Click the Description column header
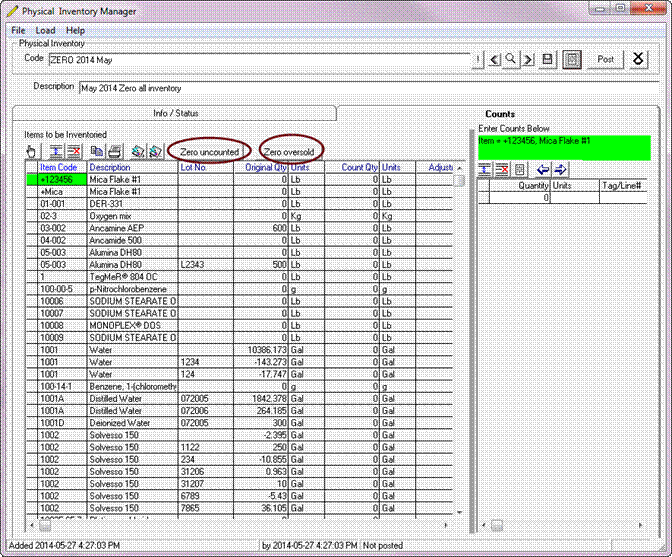The width and height of the screenshot is (672, 557). [133, 167]
